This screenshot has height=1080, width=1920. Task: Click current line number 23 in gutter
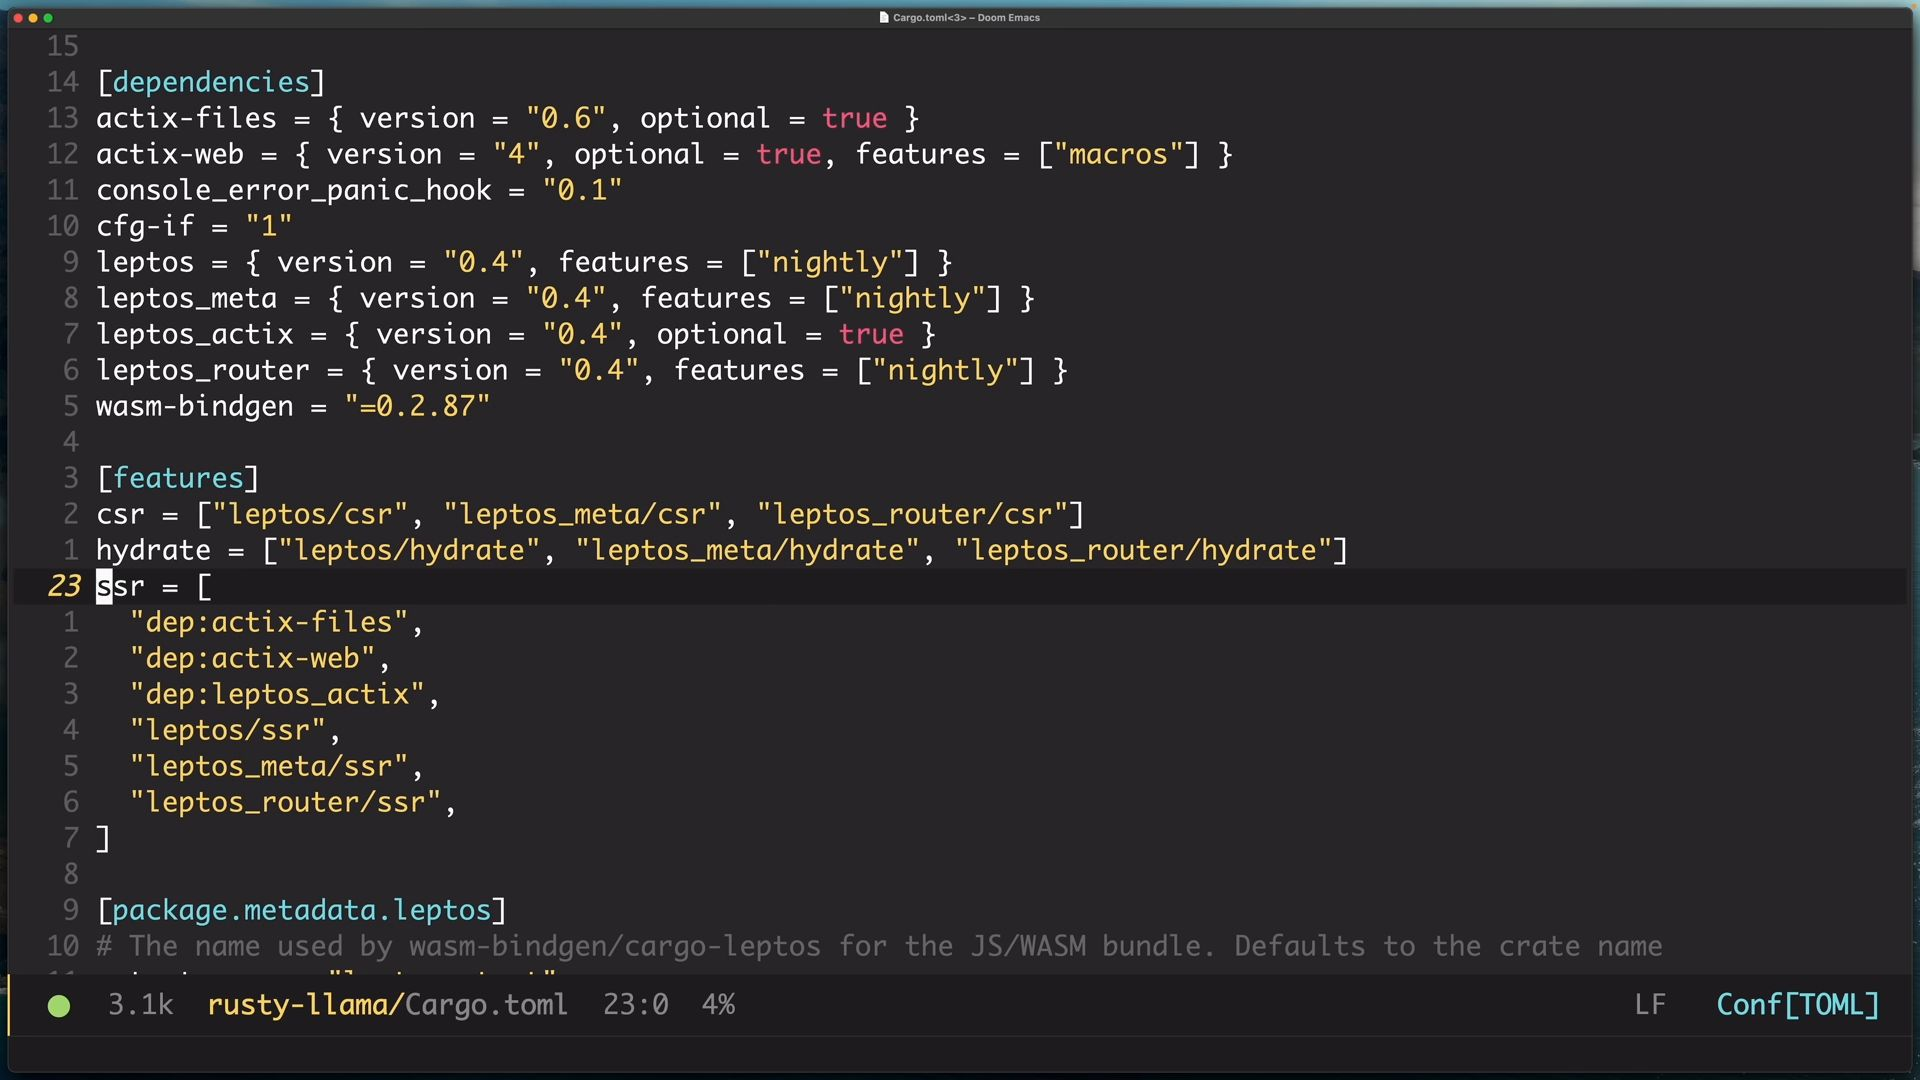pyautogui.click(x=64, y=586)
